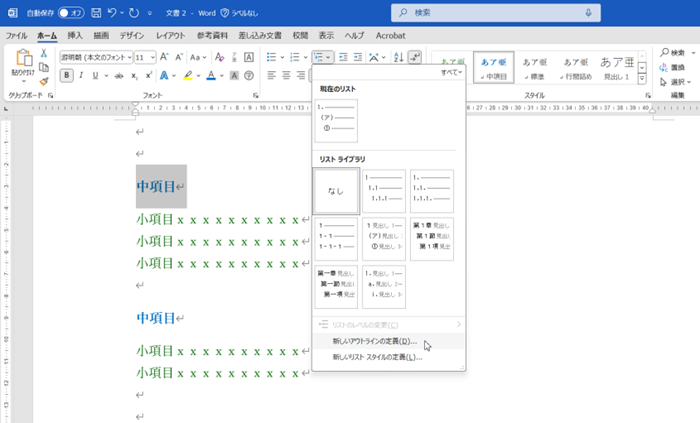Image resolution: width=700 pixels, height=423 pixels.
Task: Click the Format Painter brush icon
Action: pyautogui.click(x=44, y=82)
